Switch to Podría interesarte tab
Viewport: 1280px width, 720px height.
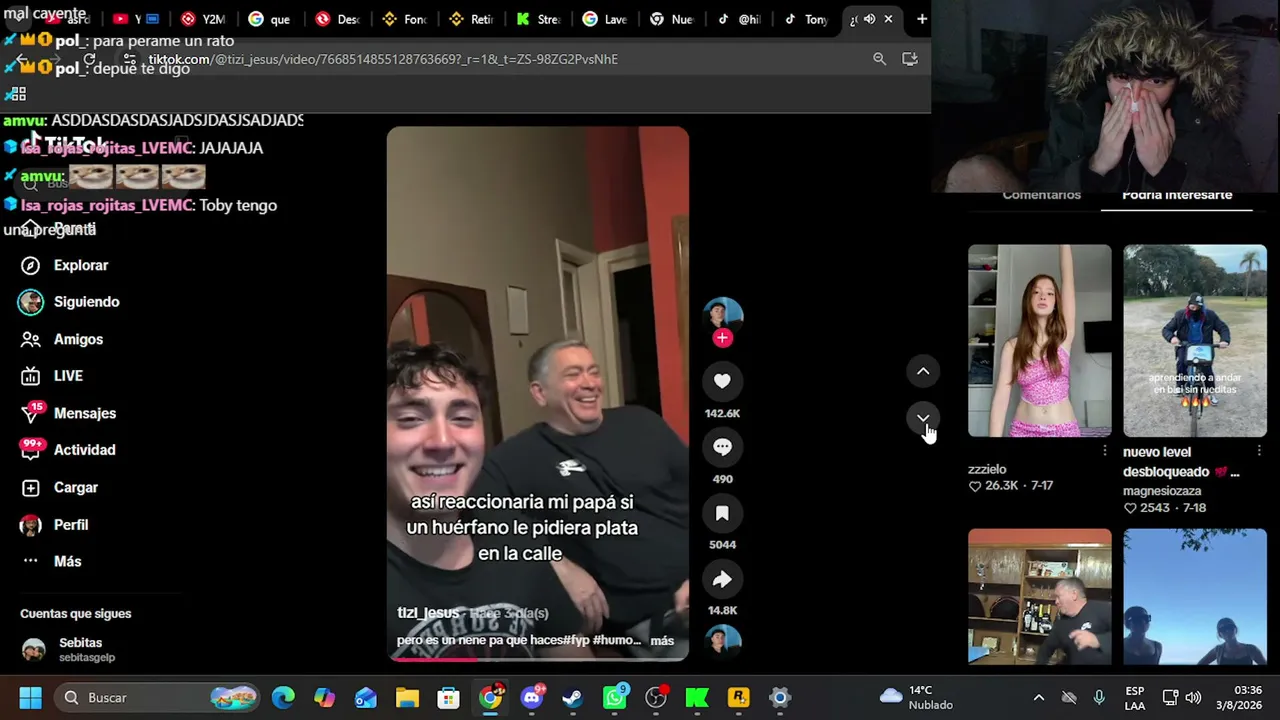click(x=1177, y=195)
